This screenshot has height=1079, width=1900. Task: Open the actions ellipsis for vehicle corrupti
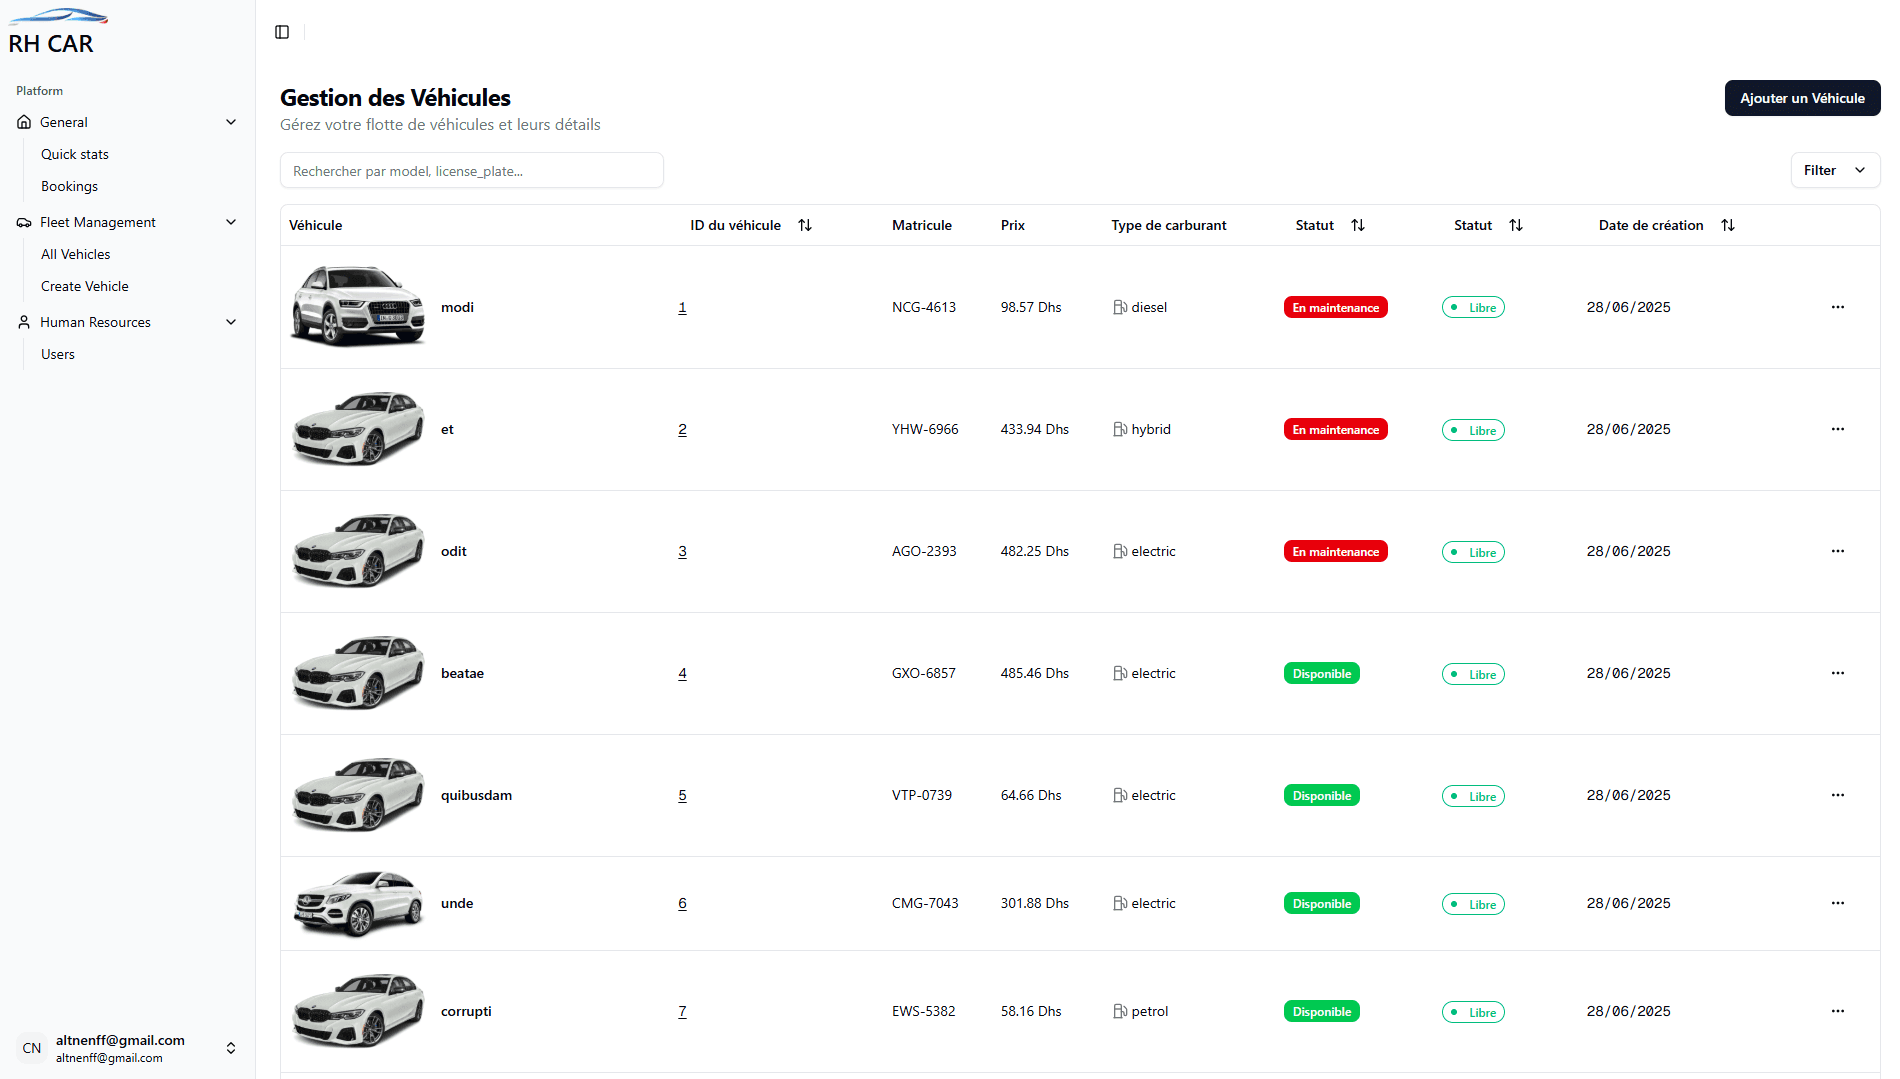1838,1011
